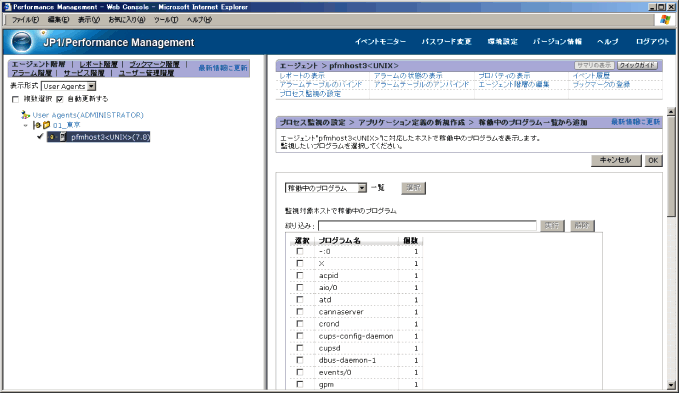Click the User Agents root tree icon
The width and height of the screenshot is (679, 393).
pos(26,115)
